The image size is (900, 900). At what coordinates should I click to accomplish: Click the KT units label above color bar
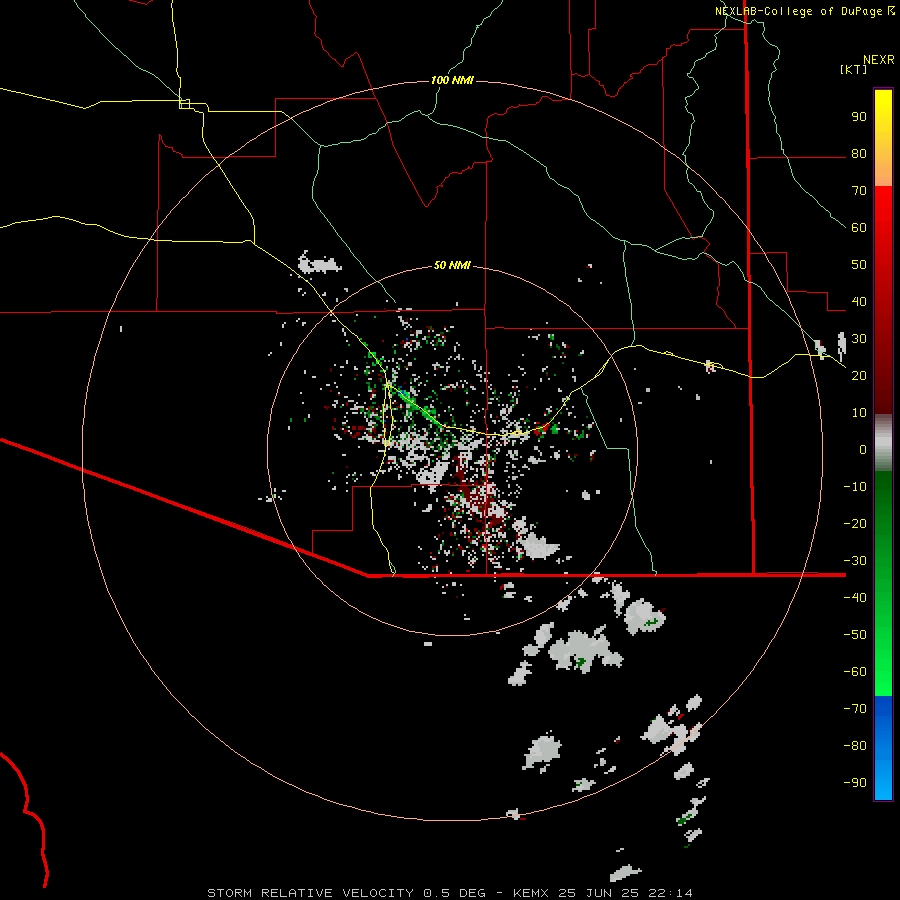854,69
